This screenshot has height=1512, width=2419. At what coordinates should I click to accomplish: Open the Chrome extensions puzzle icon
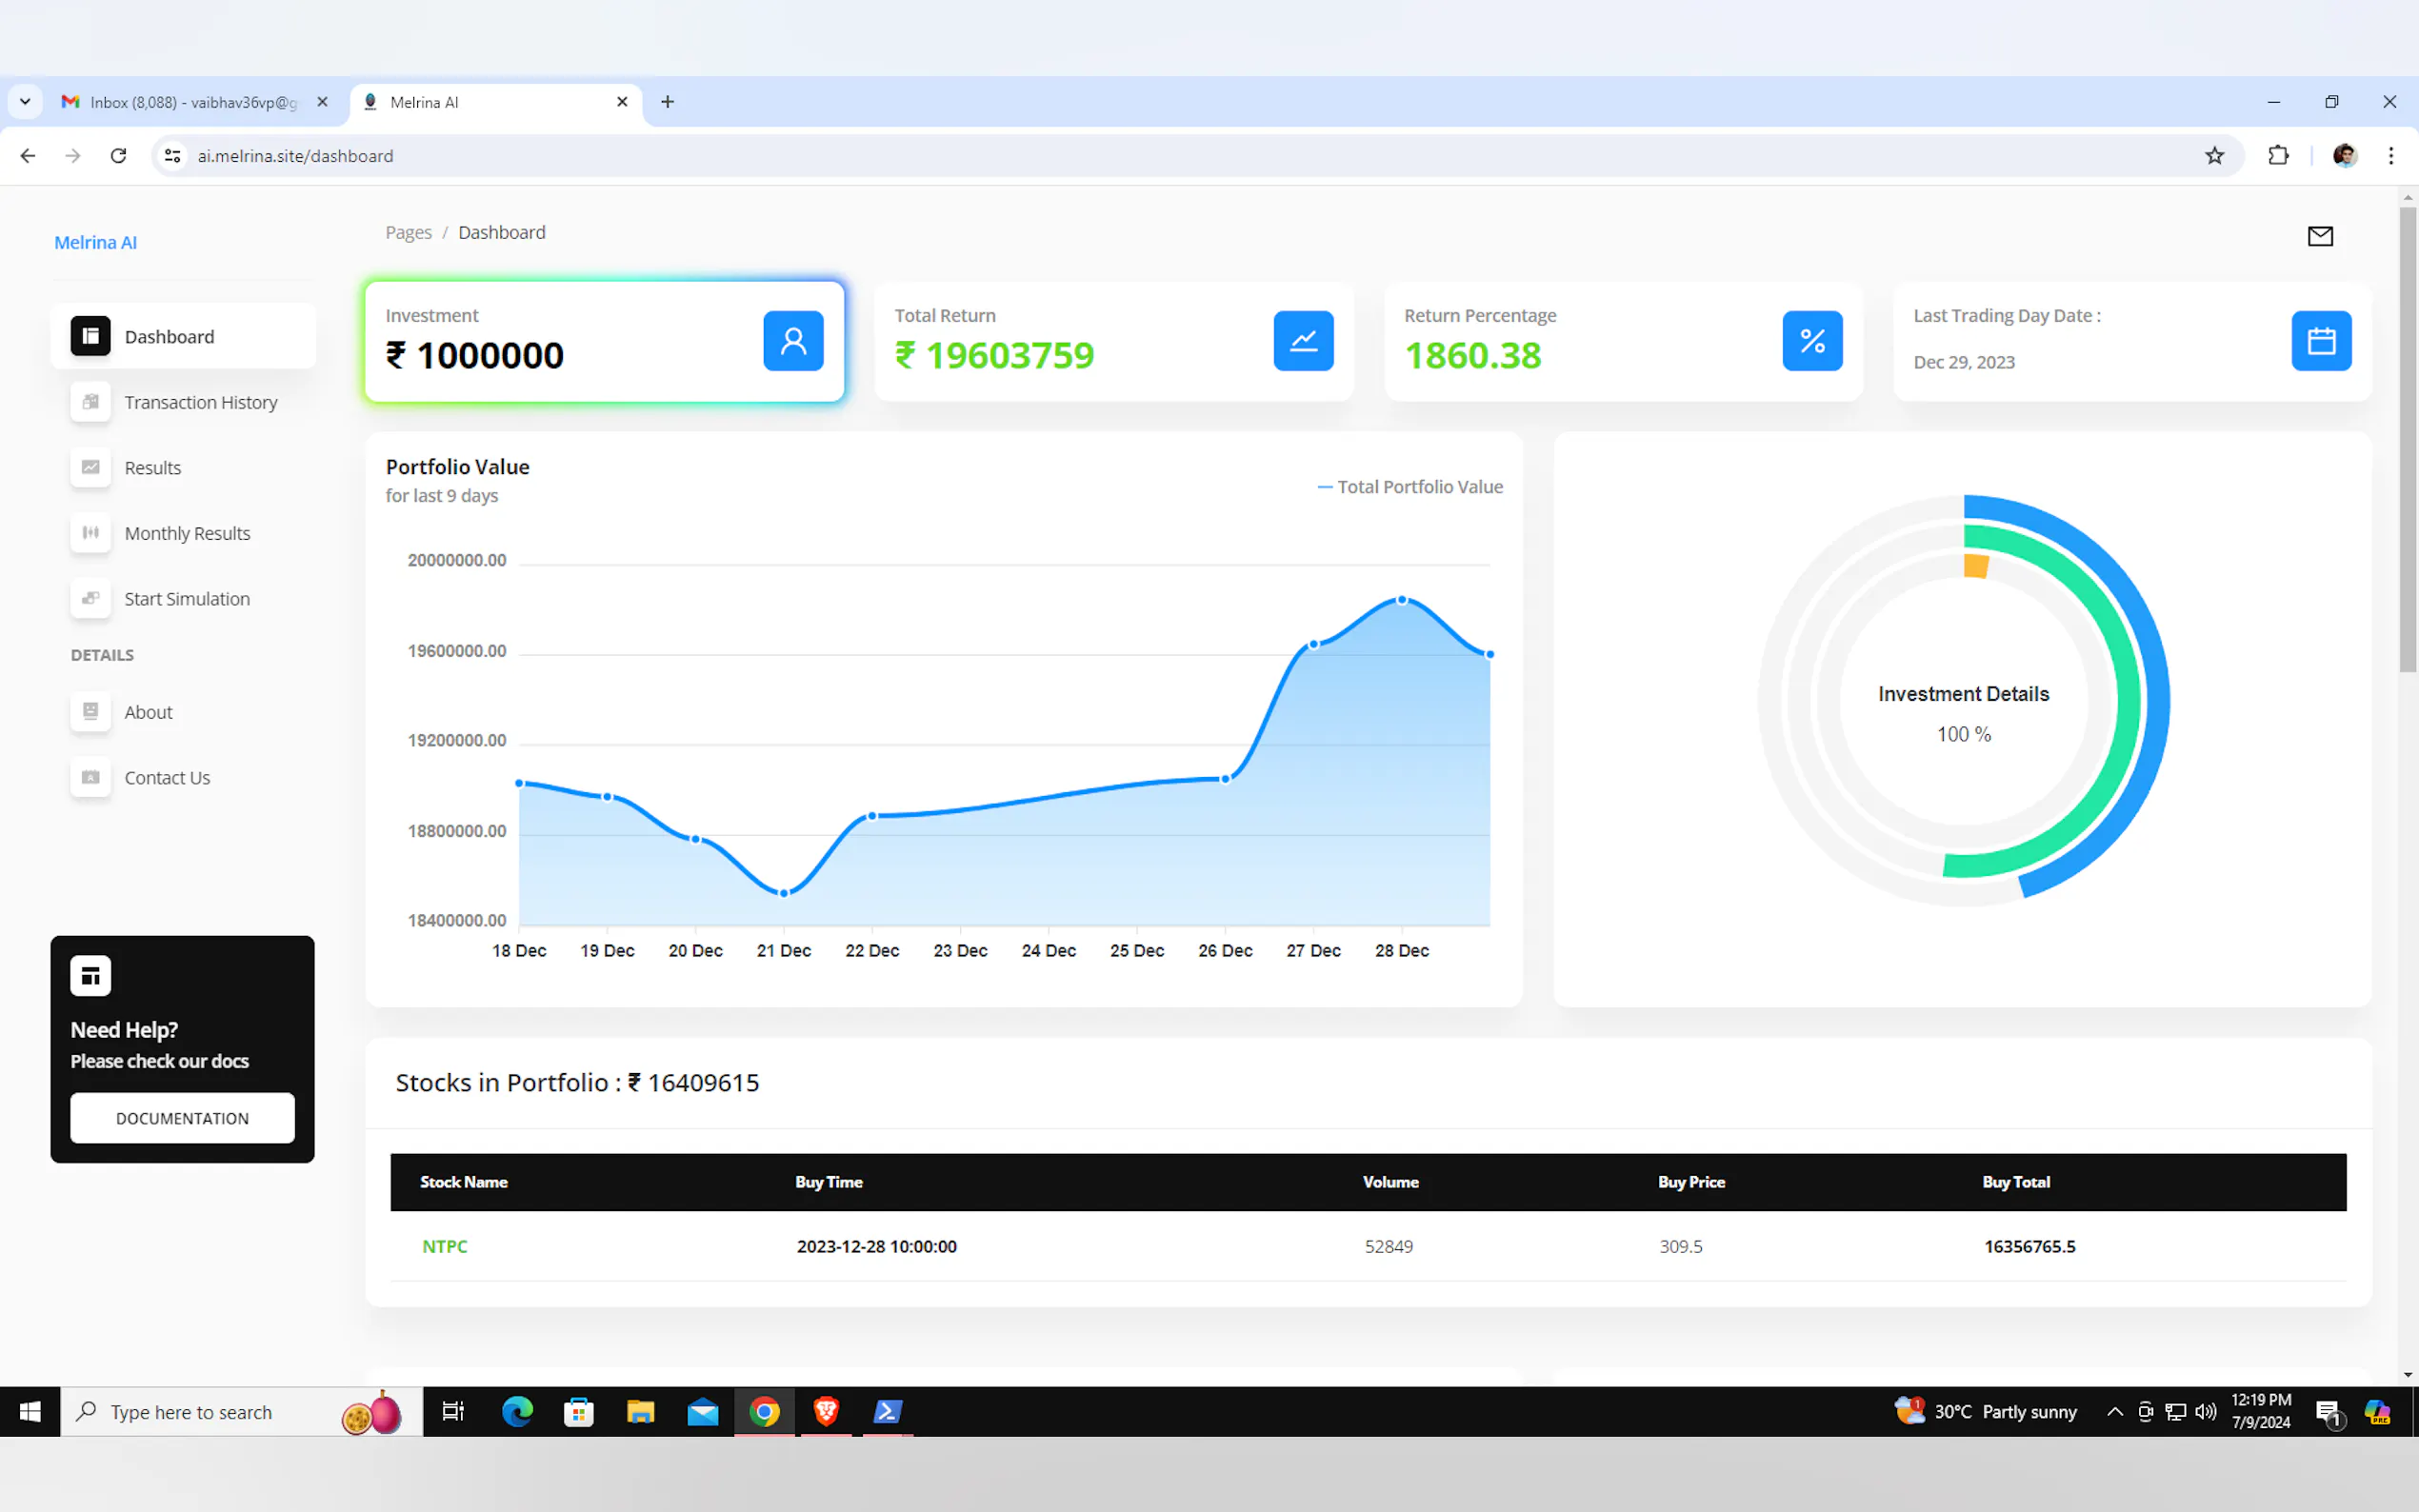pos(2278,156)
